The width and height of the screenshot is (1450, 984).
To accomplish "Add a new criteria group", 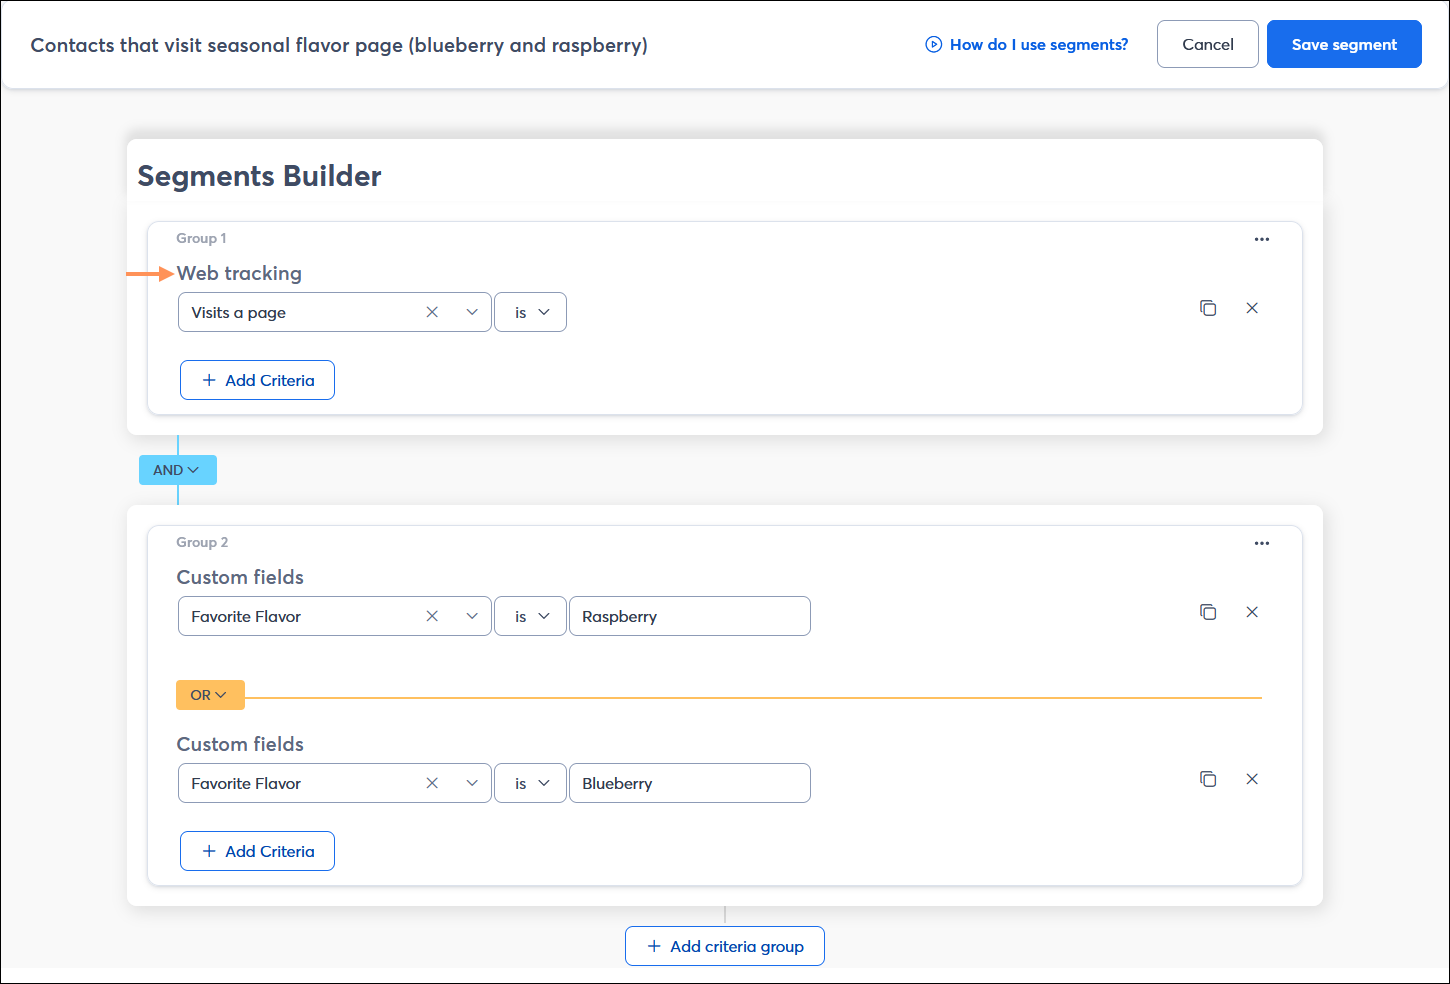I will (x=725, y=946).
